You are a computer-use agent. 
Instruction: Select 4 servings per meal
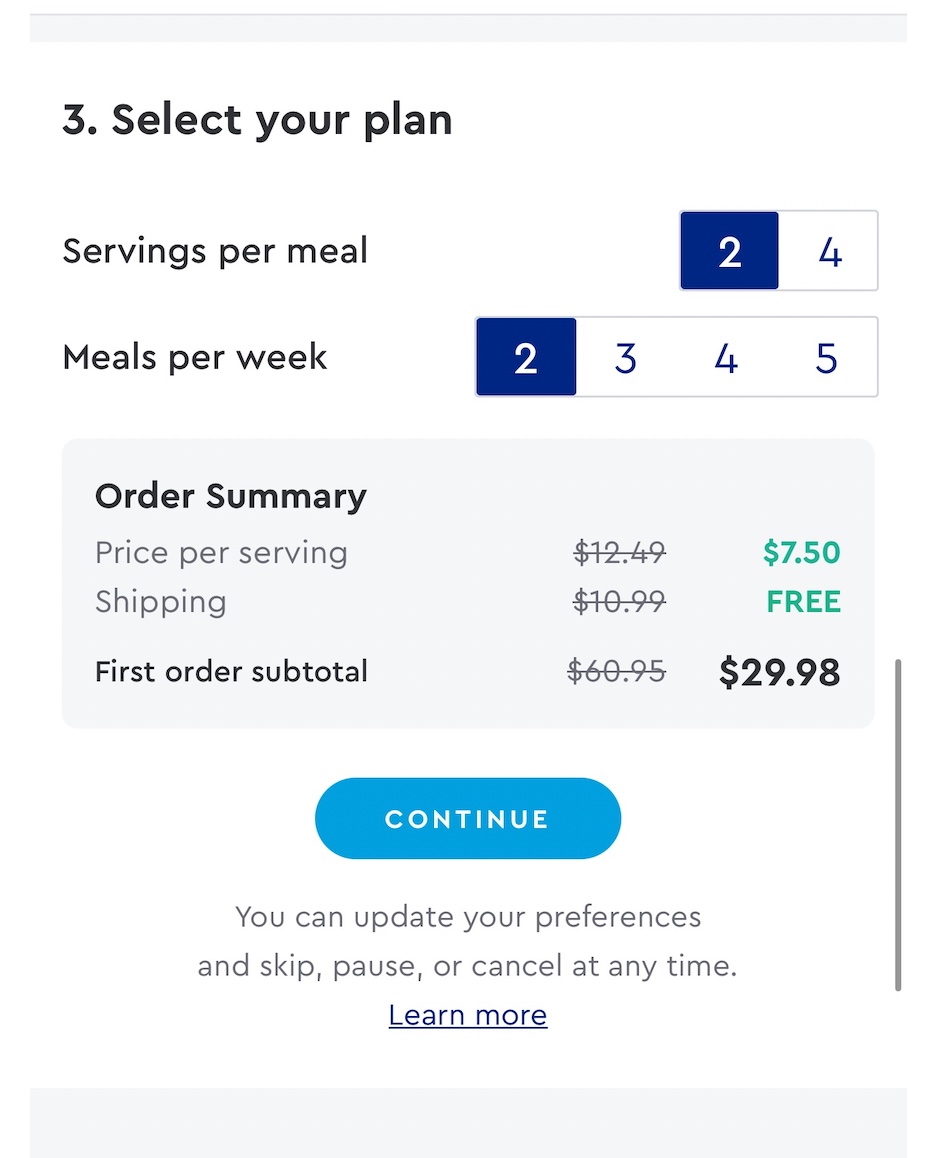[829, 253]
